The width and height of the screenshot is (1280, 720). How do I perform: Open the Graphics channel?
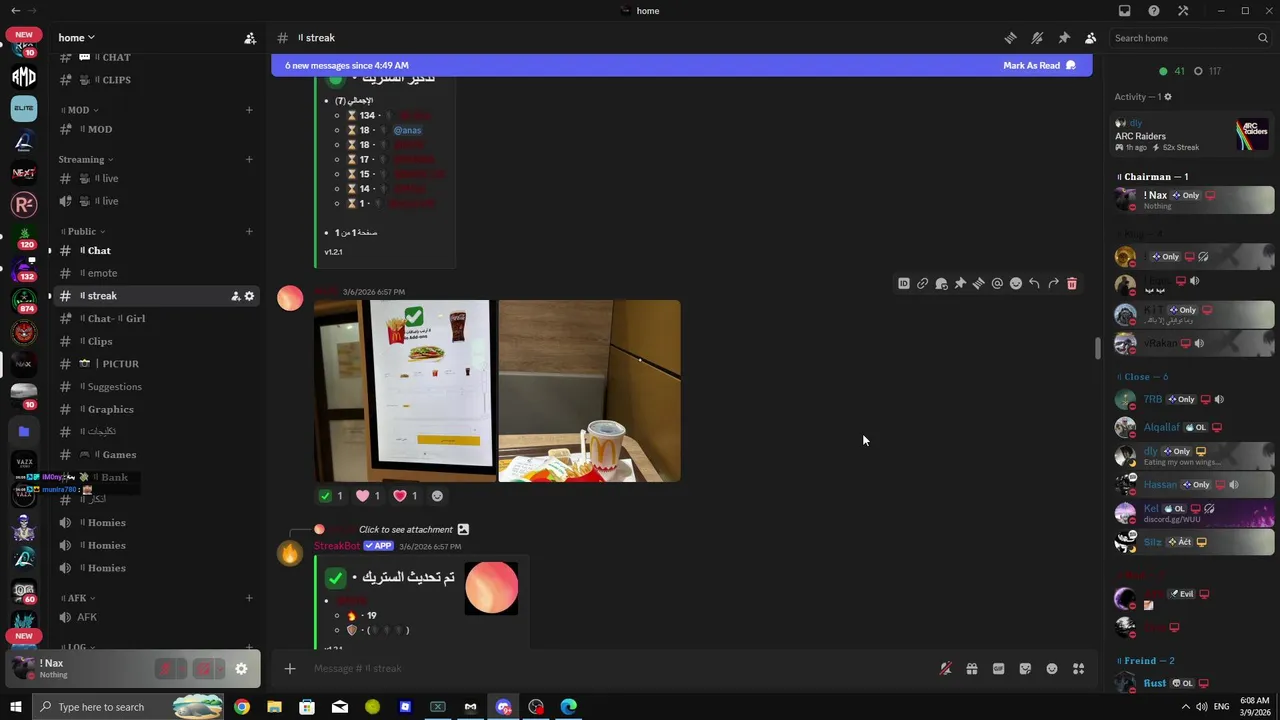154,409
